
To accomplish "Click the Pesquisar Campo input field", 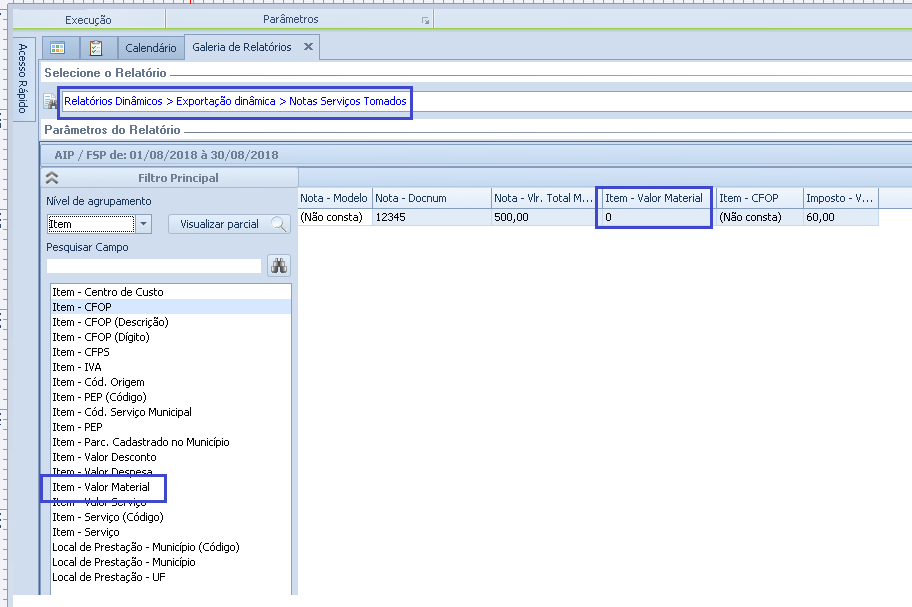I will (153, 266).
